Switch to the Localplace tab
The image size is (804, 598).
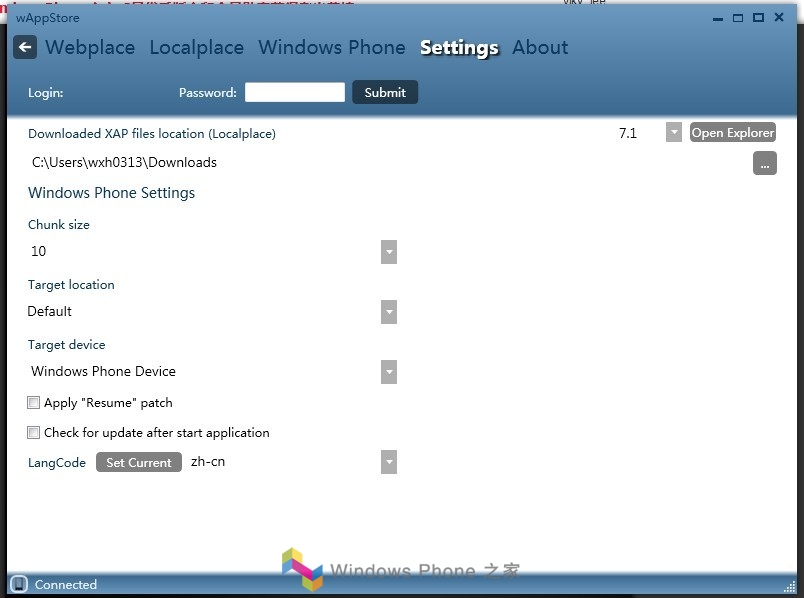(197, 48)
